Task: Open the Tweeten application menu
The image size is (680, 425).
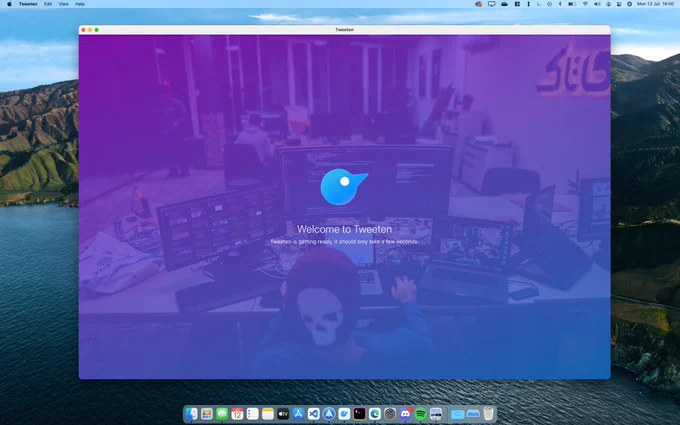Action: pos(28,4)
